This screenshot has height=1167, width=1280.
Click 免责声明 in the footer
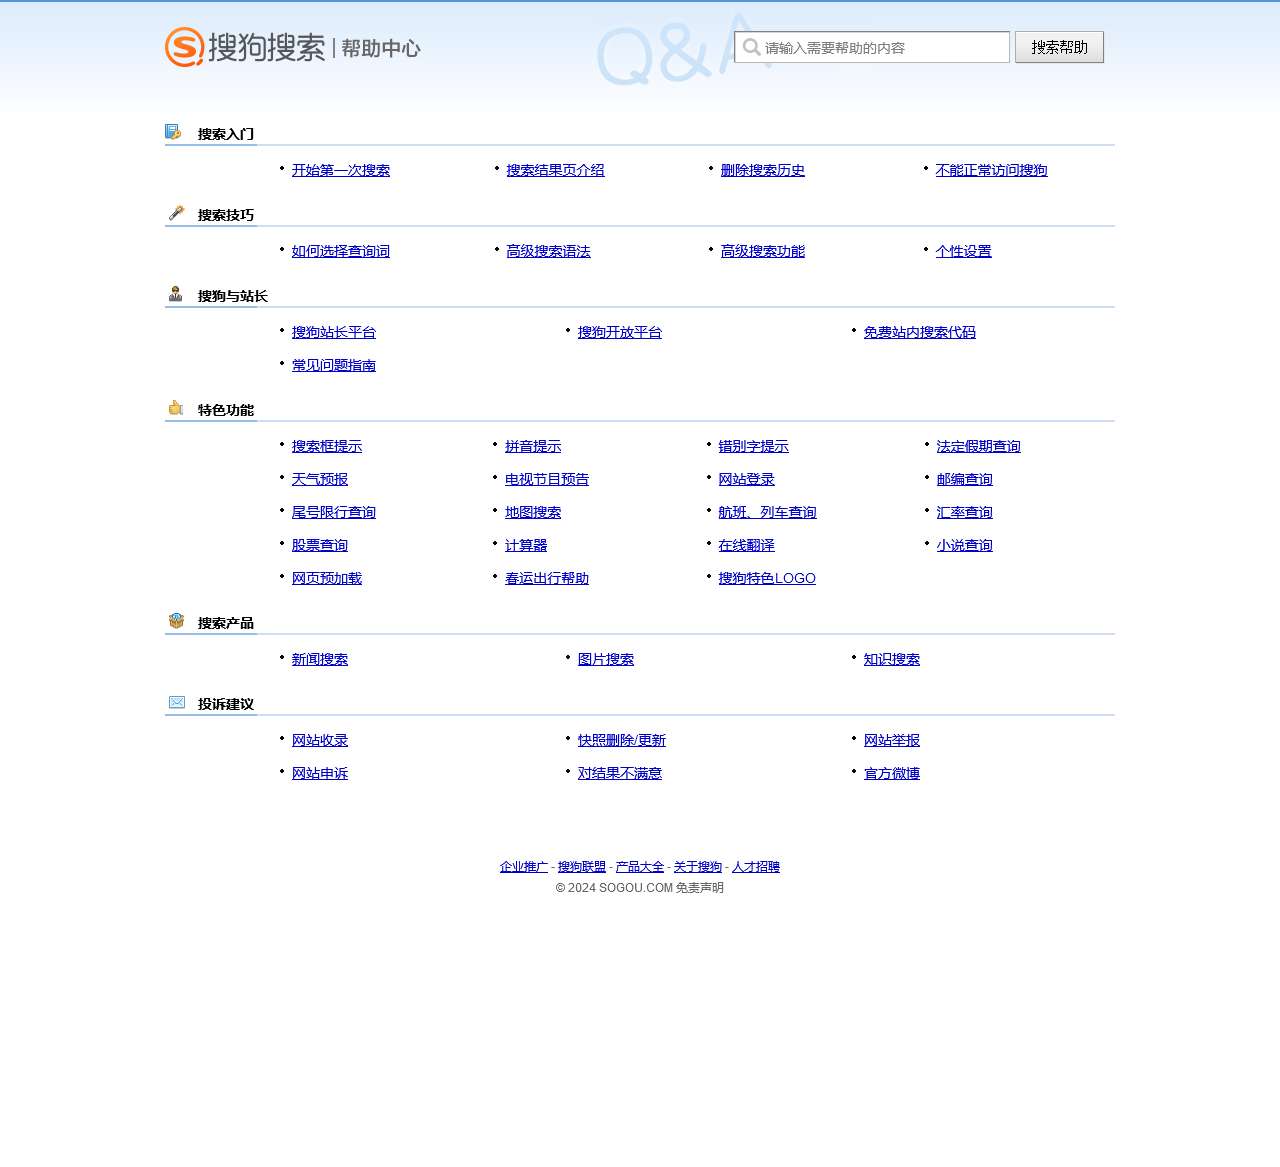click(700, 888)
